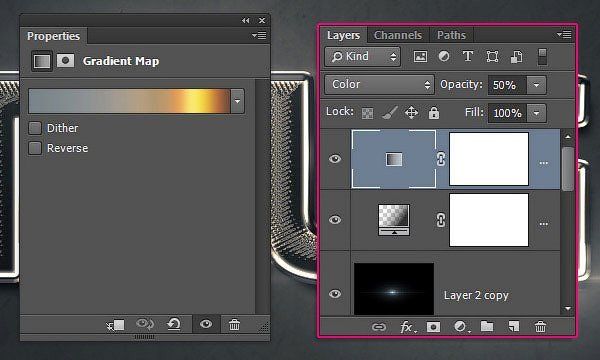Filter for smart objects icon
This screenshot has width=600, height=360.
tap(516, 57)
